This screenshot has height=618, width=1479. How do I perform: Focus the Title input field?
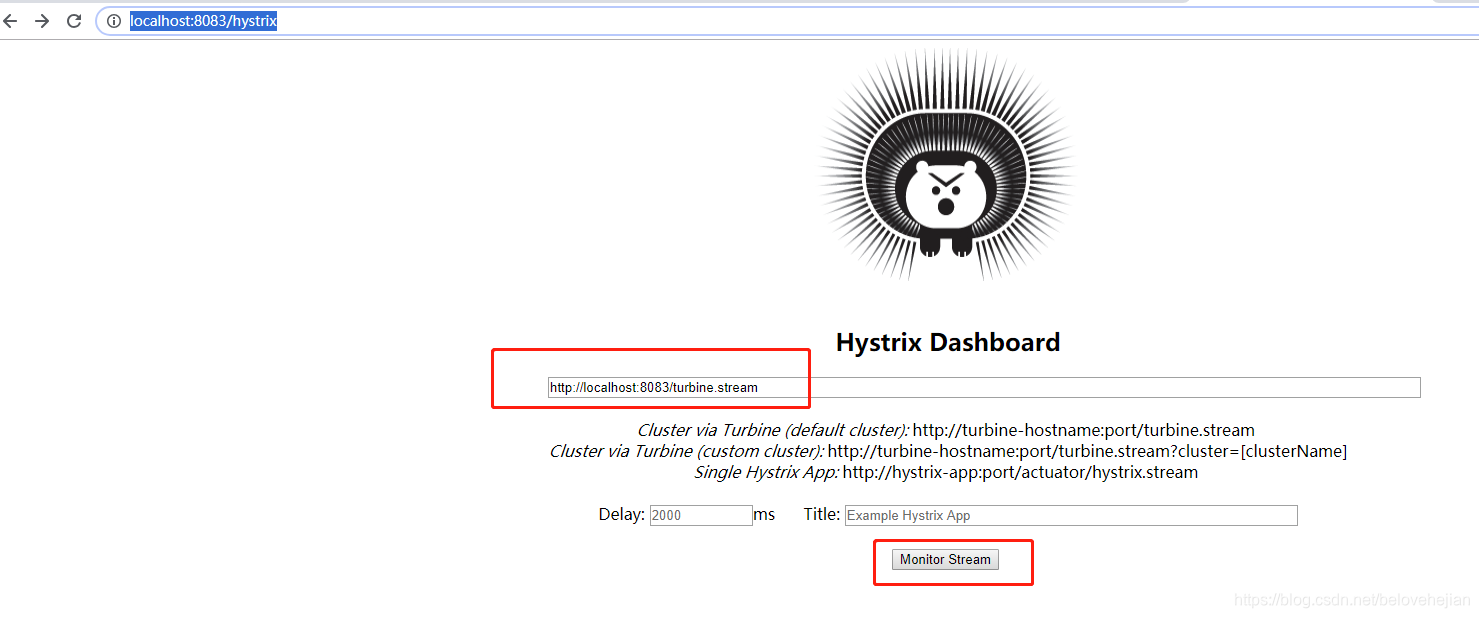point(1071,516)
